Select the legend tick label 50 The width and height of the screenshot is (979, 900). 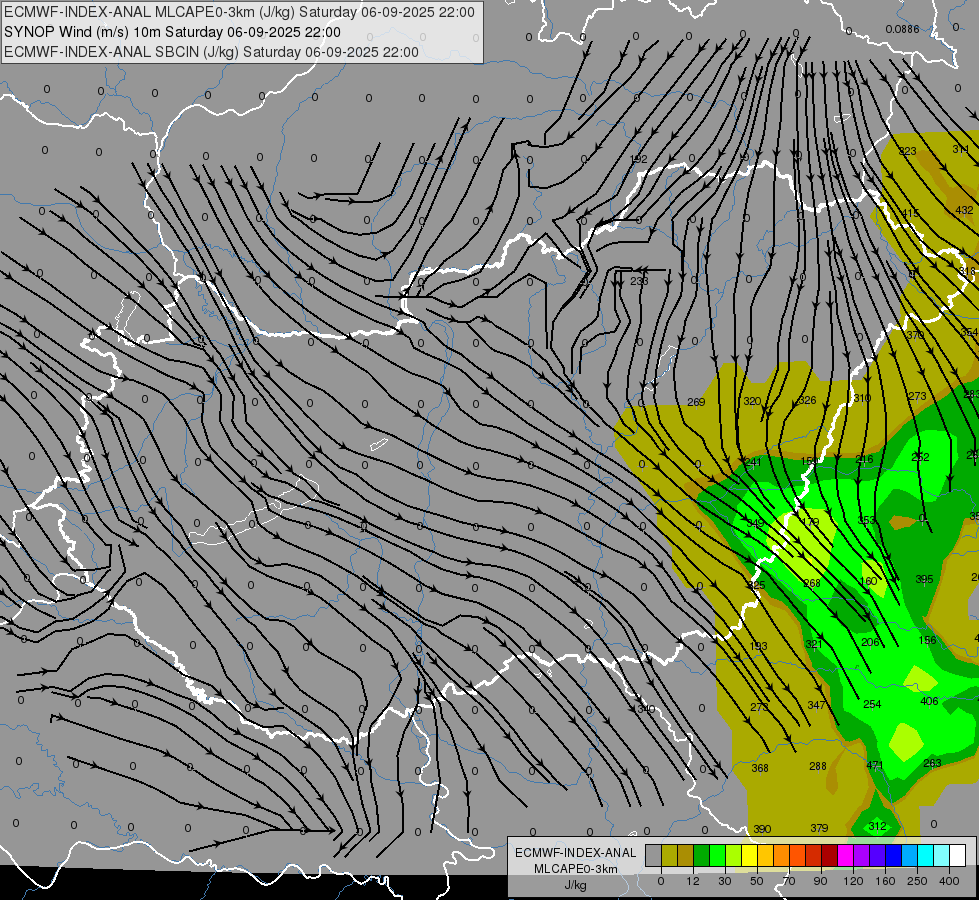[757, 881]
